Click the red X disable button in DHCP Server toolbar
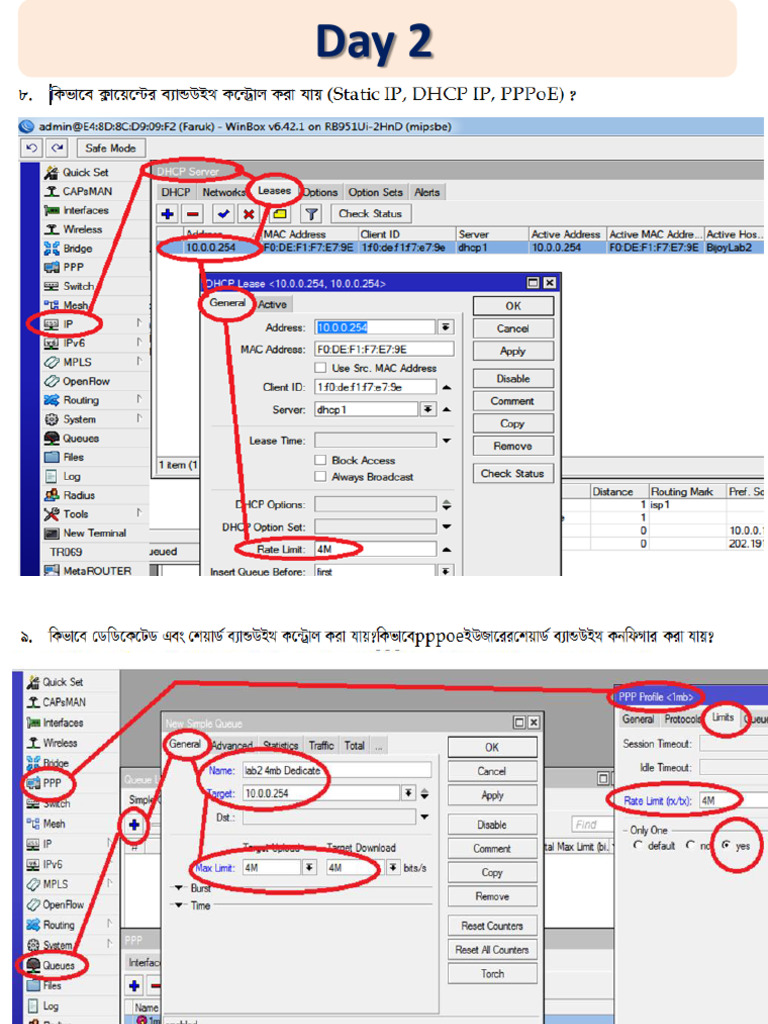This screenshot has width=768, height=1024. pyautogui.click(x=249, y=214)
